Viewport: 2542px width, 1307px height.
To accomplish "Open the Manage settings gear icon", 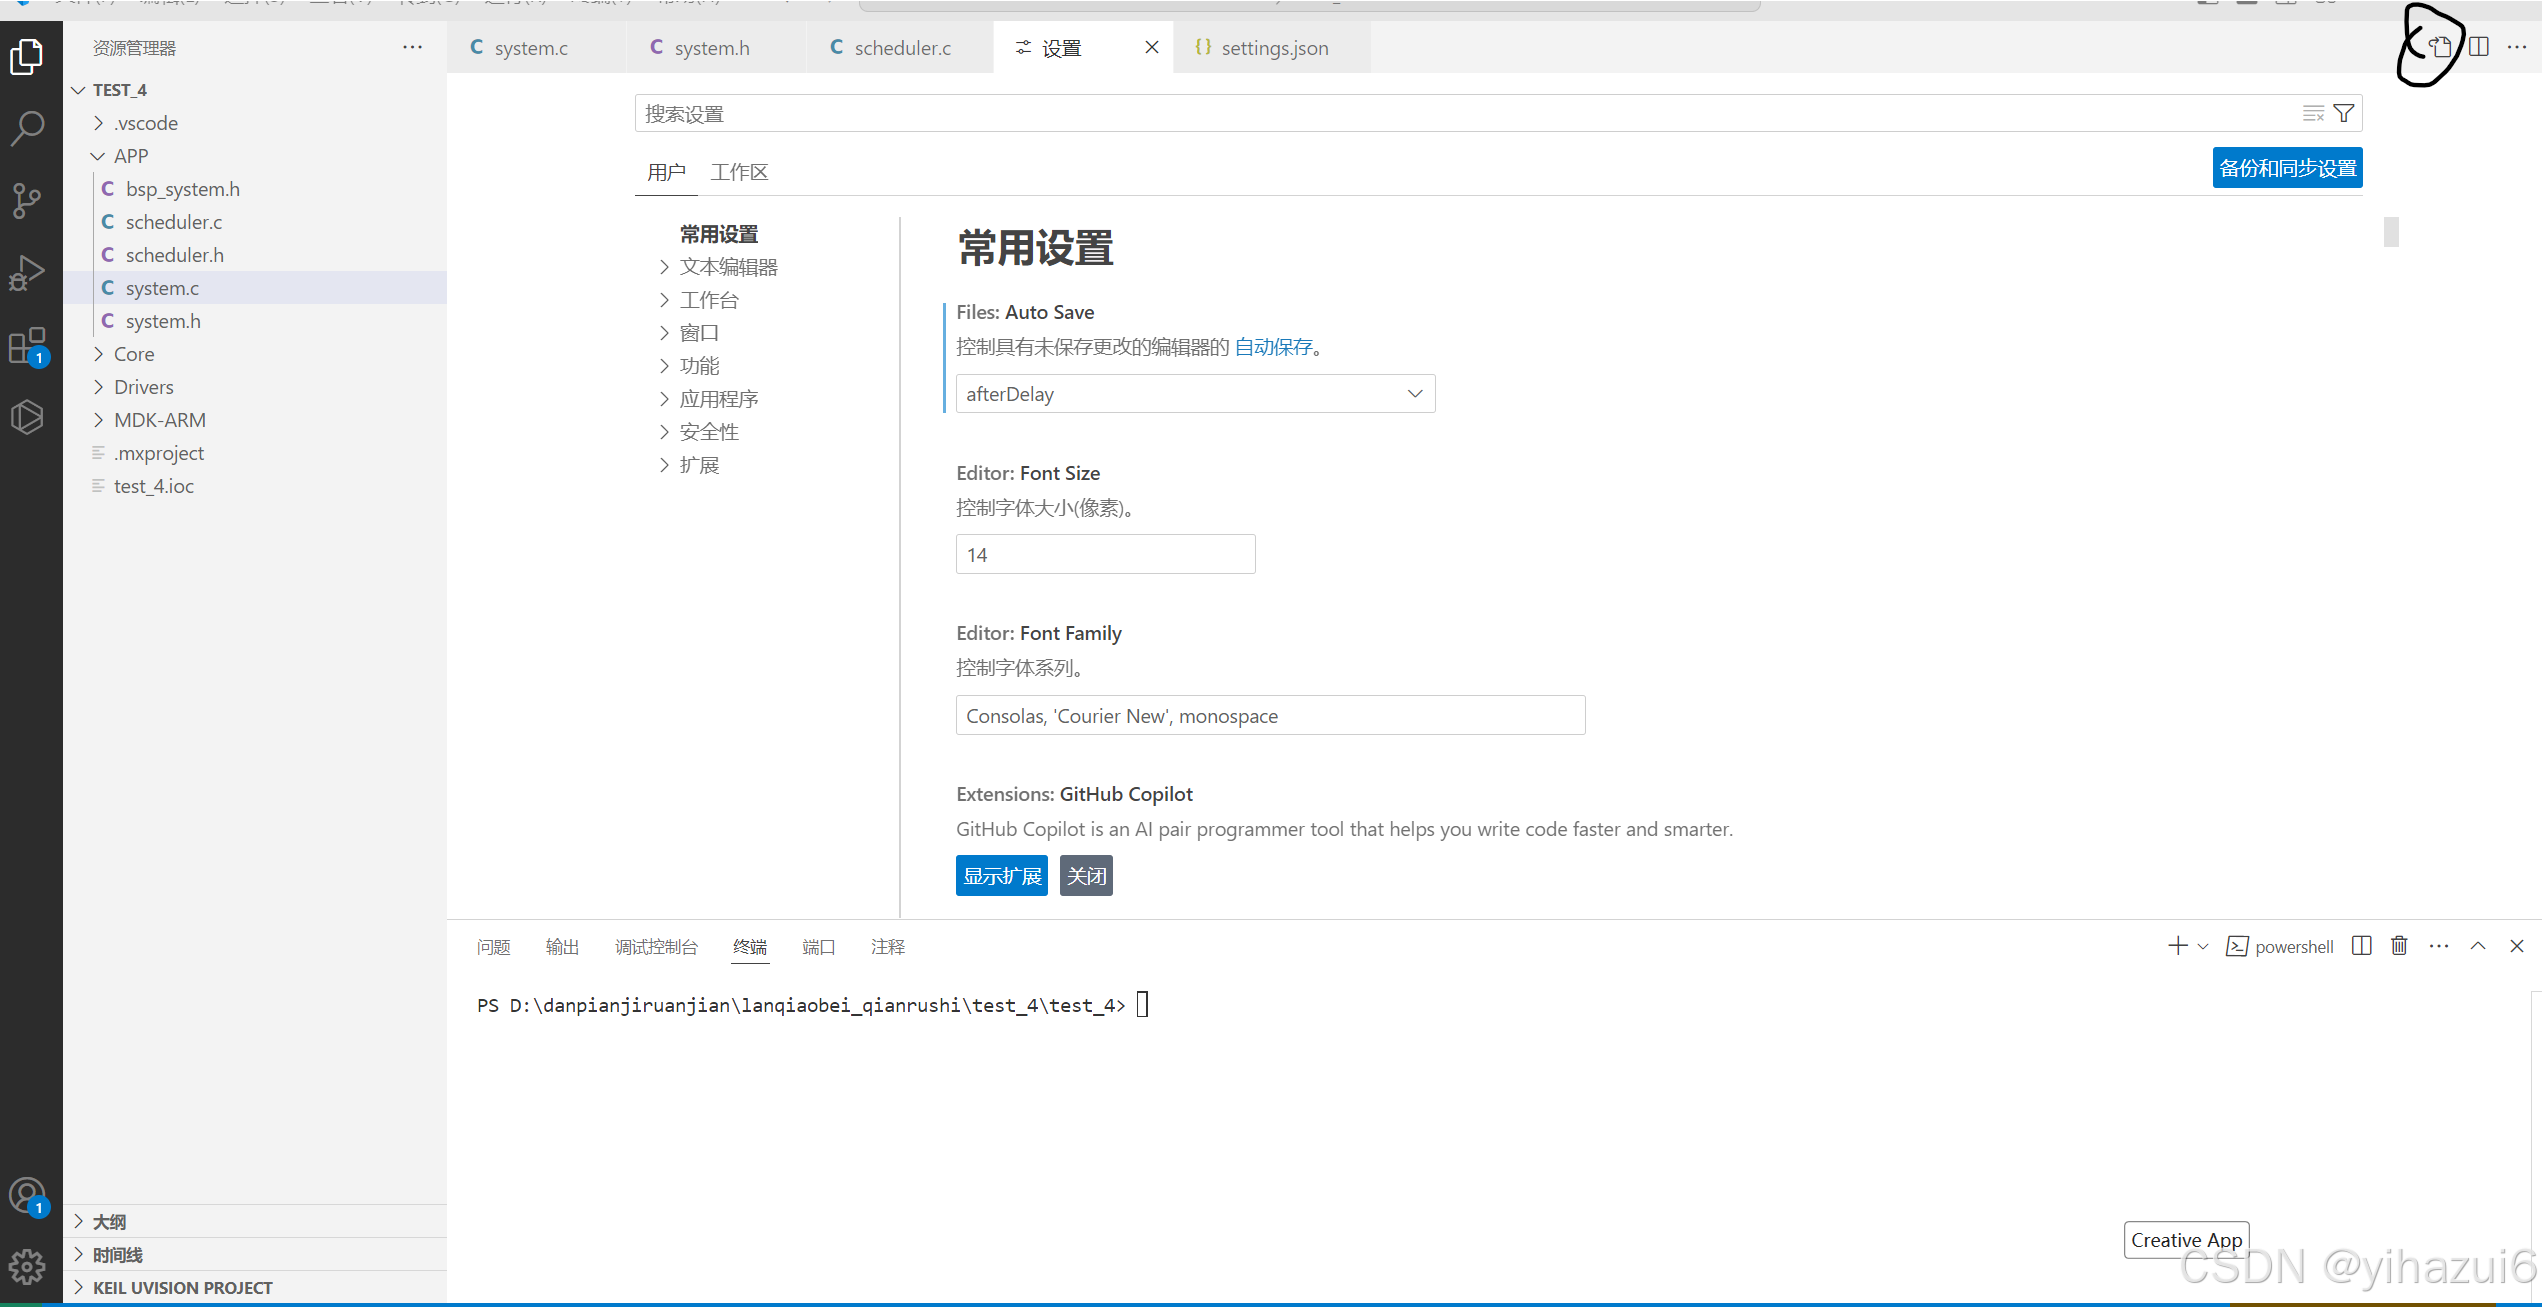I will click(27, 1266).
